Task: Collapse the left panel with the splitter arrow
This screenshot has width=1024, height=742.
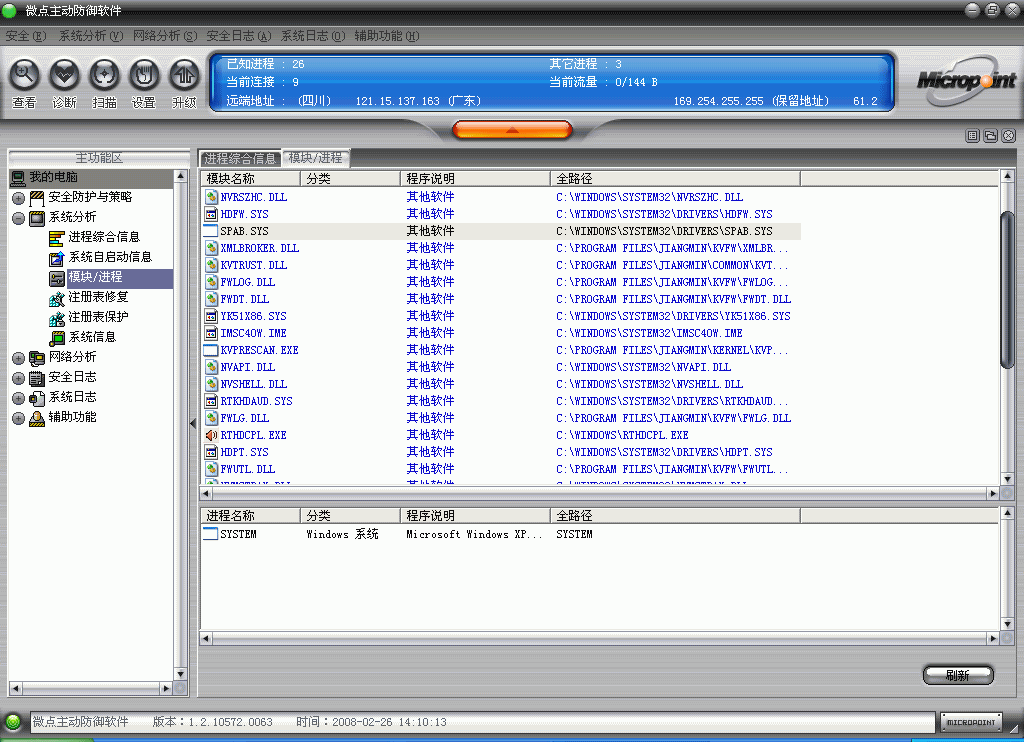Action: 193,423
